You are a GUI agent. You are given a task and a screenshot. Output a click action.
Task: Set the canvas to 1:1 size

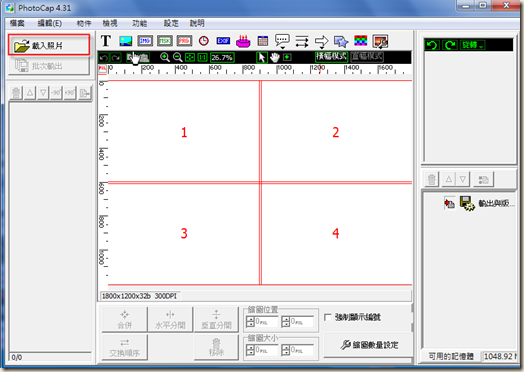[203, 57]
